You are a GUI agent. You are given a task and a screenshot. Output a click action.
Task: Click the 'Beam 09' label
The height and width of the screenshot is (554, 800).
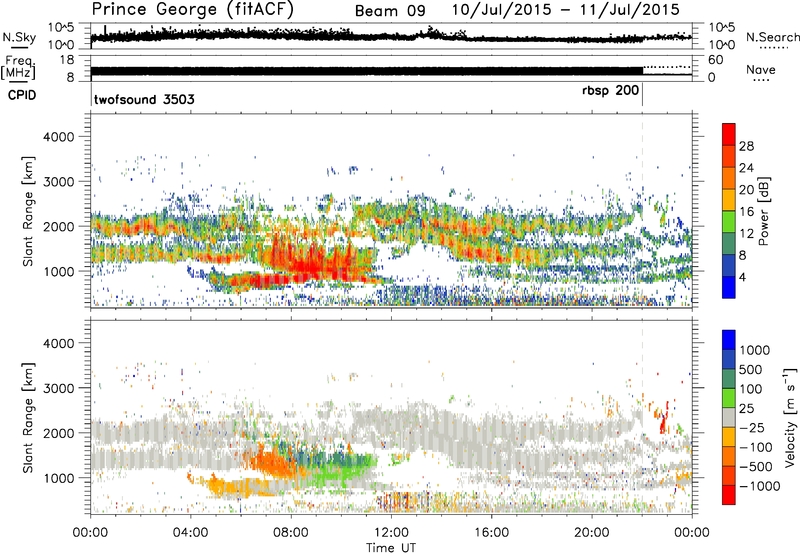point(390,11)
